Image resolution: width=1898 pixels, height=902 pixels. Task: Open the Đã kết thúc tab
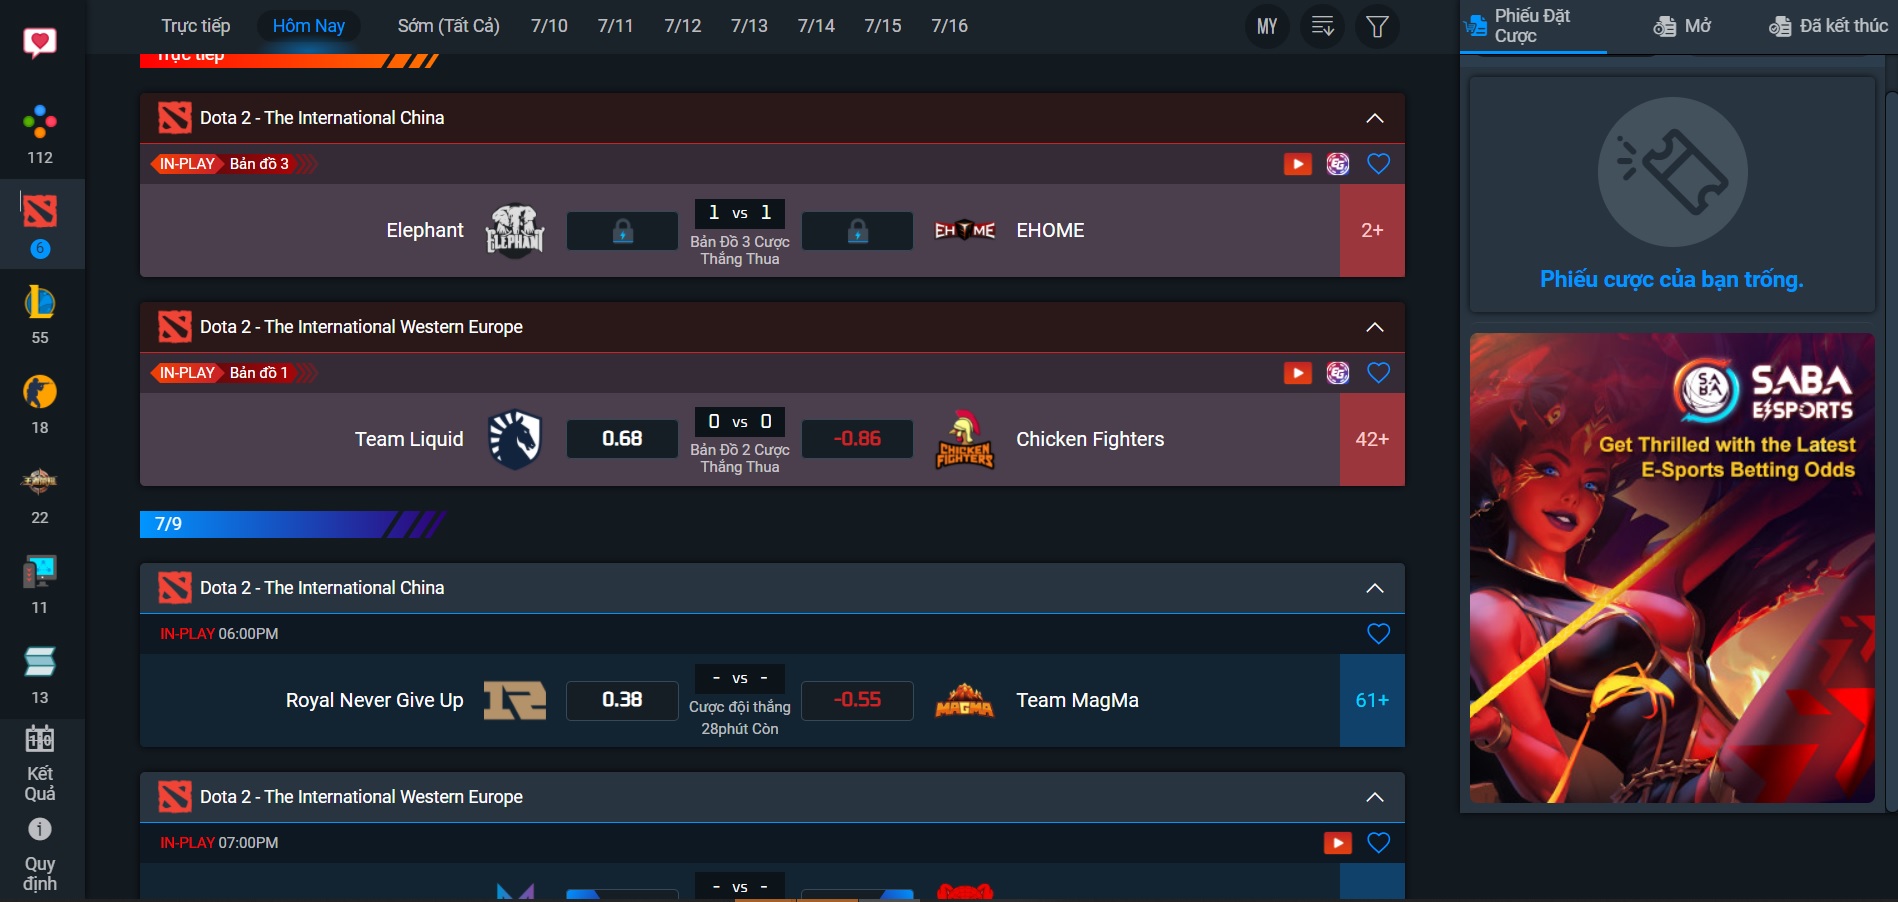(1828, 26)
